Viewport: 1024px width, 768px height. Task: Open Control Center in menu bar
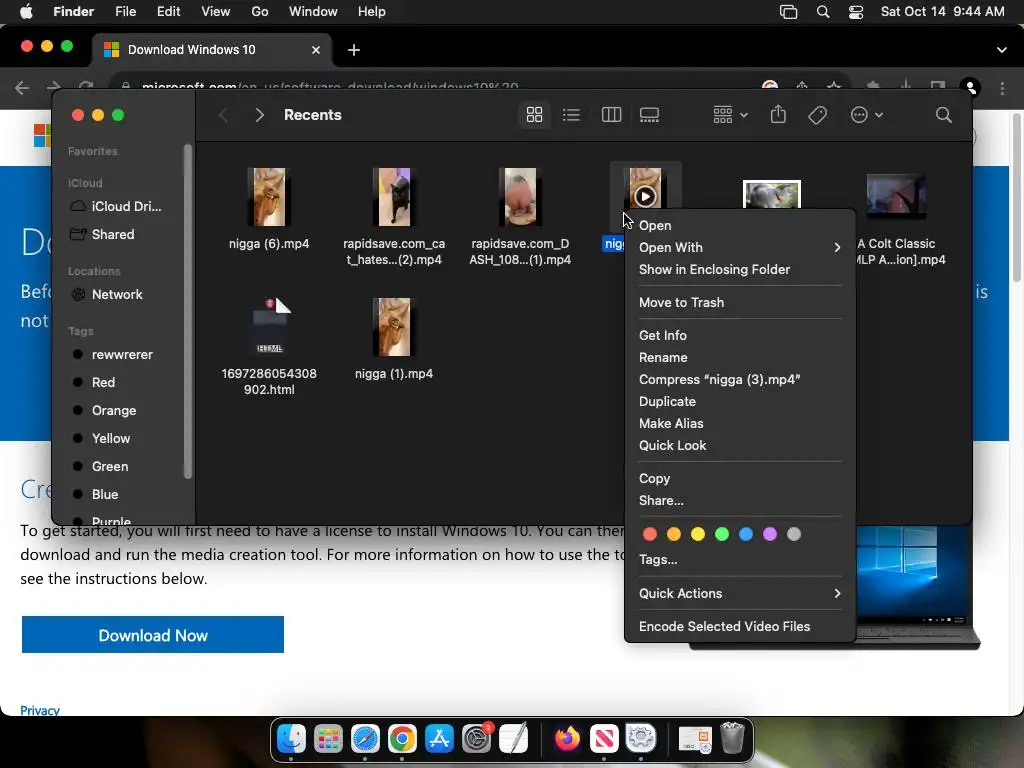pyautogui.click(x=856, y=12)
